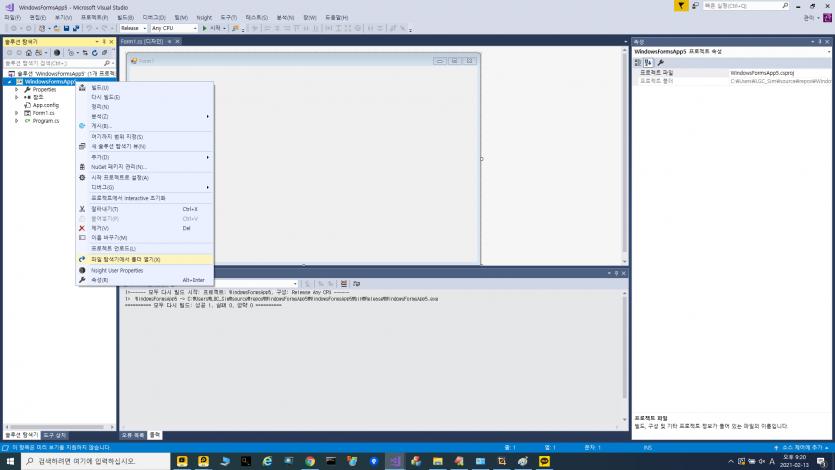Click the Nsight User Properties icon

(82, 270)
